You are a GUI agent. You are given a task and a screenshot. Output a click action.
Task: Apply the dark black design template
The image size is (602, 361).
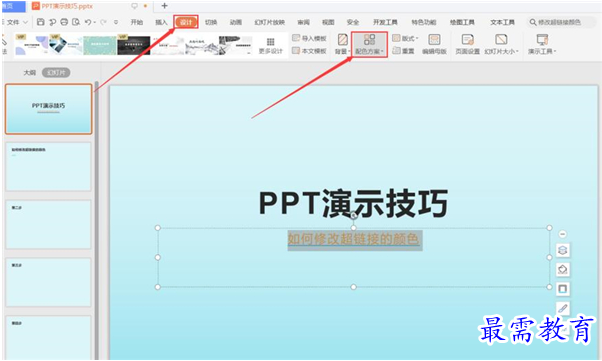(x=134, y=45)
